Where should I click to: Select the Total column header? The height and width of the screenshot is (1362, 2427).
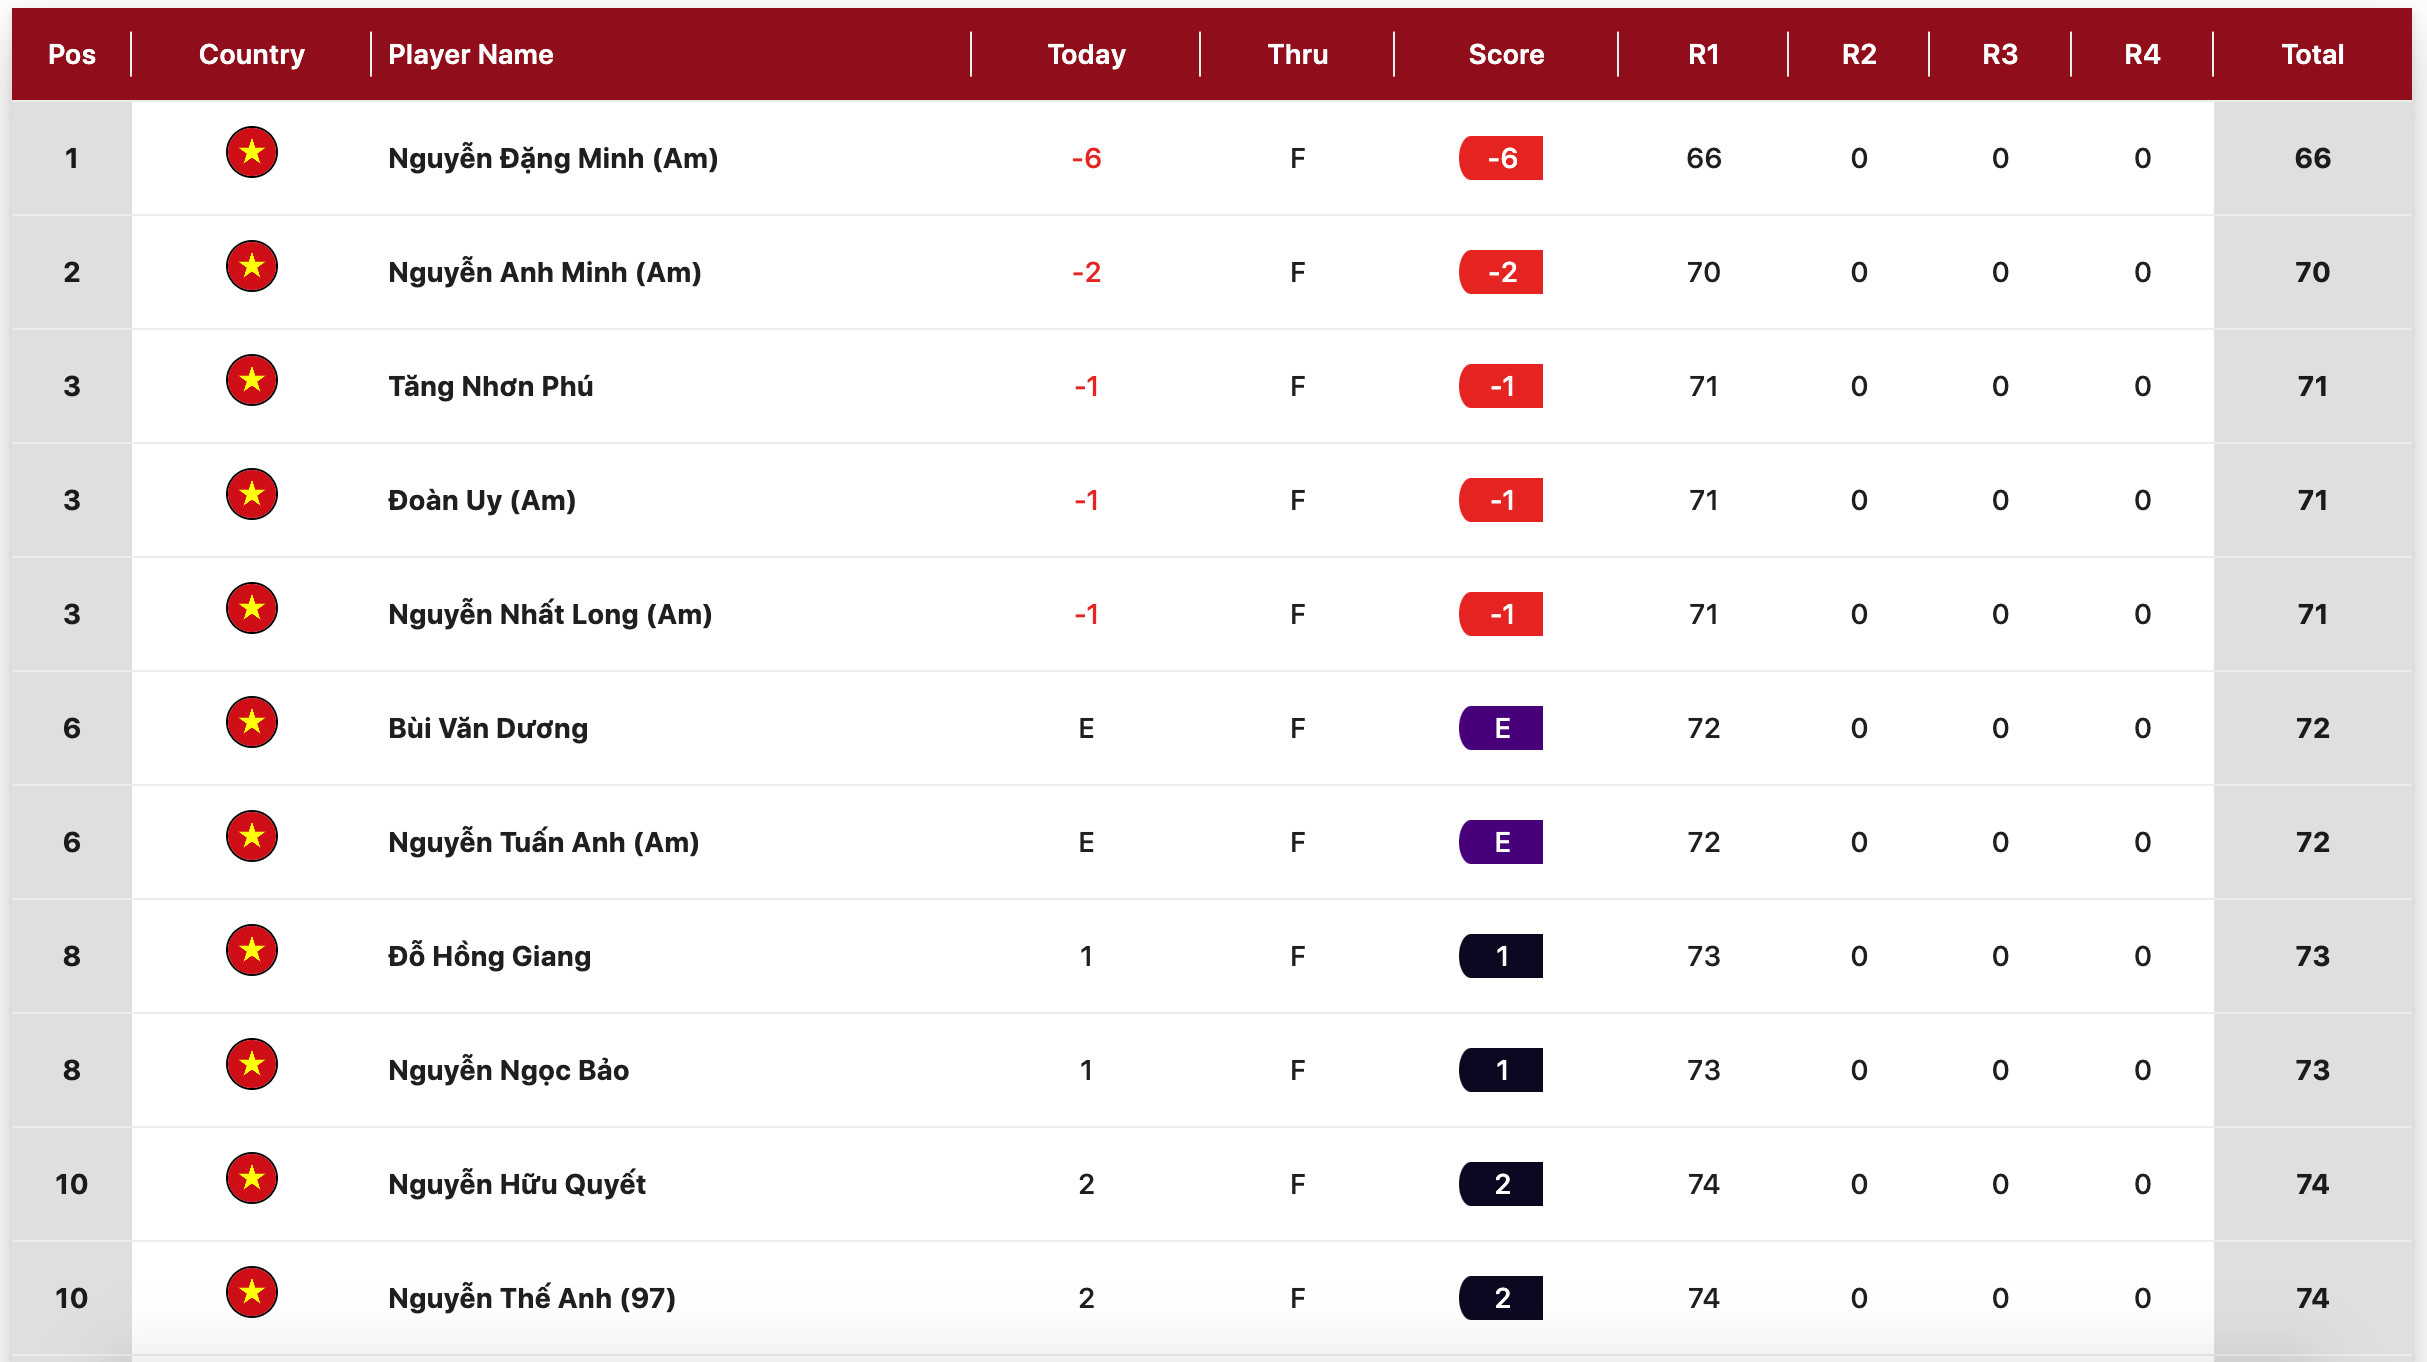pos(2311,54)
